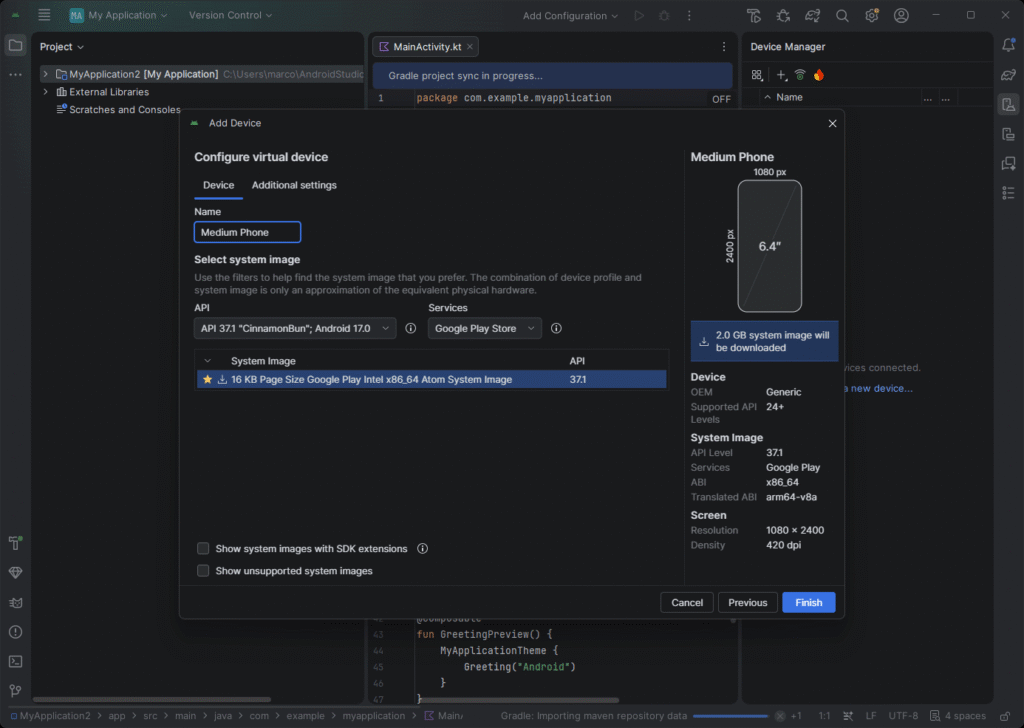
Task: Open the user account profile icon
Action: click(x=901, y=16)
